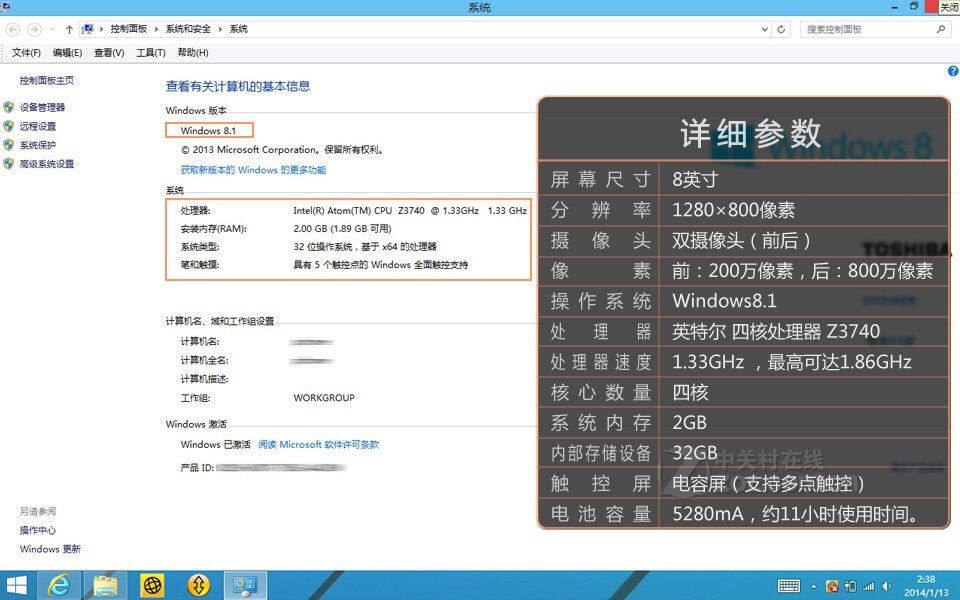Open the address bar history dropdown
960x600 pixels.
coord(765,29)
